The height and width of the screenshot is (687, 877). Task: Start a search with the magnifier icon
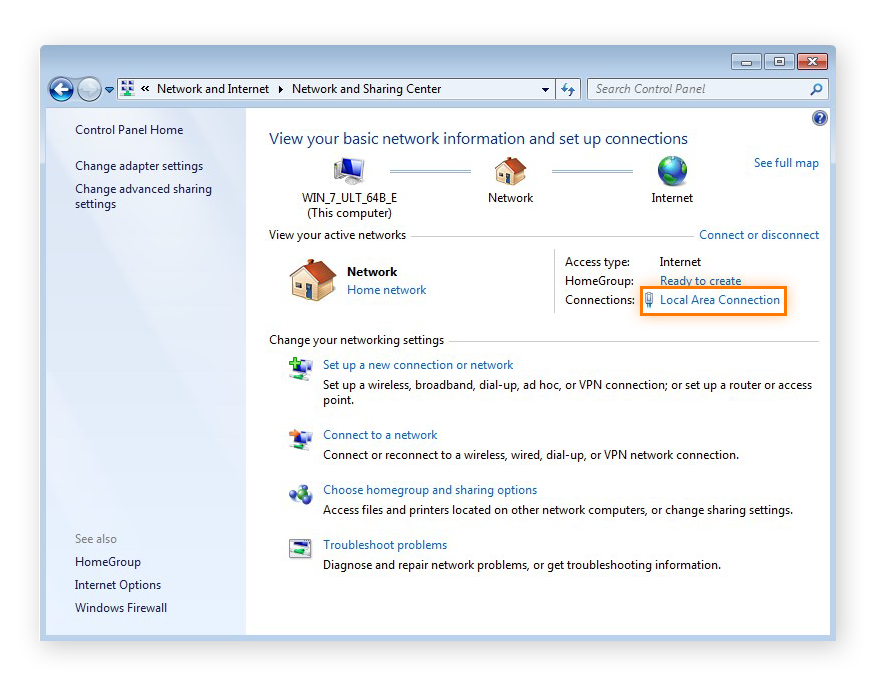click(816, 89)
